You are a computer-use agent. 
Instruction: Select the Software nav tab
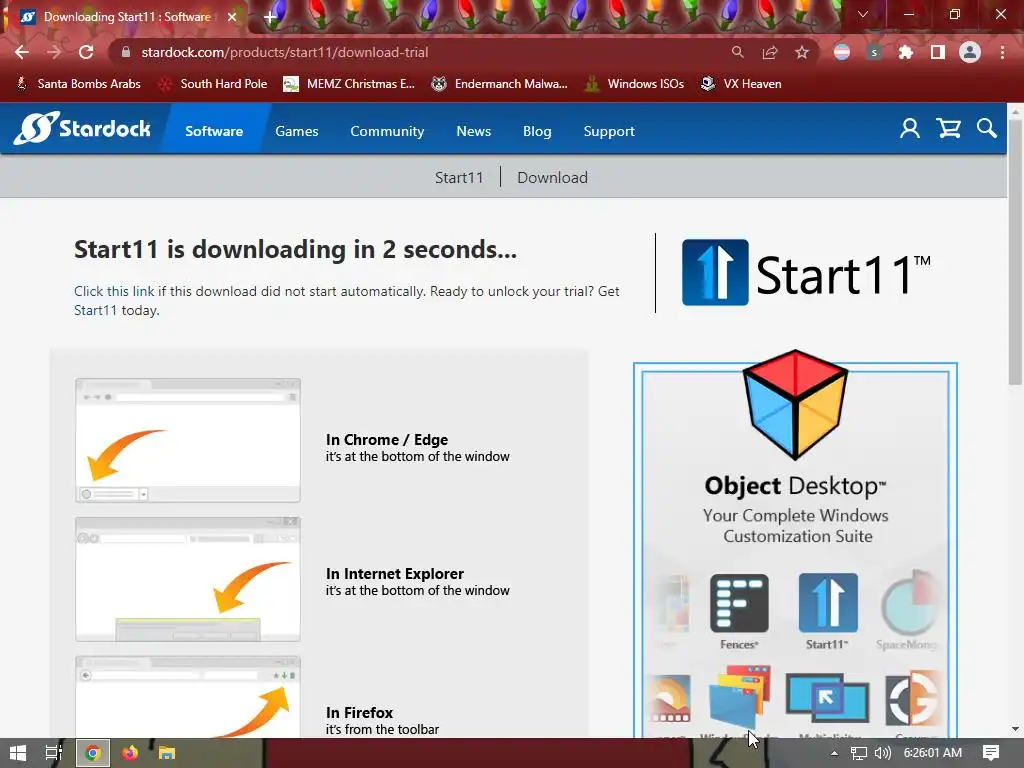coord(214,131)
